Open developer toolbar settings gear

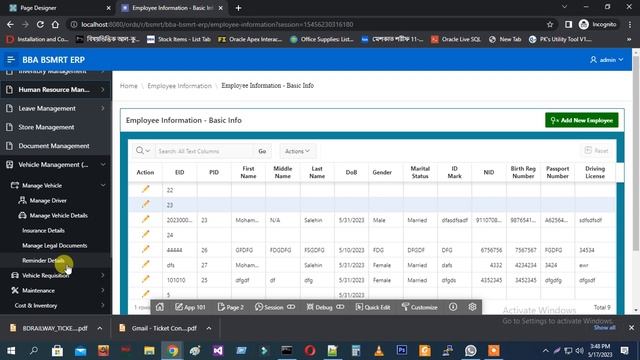click(x=472, y=307)
